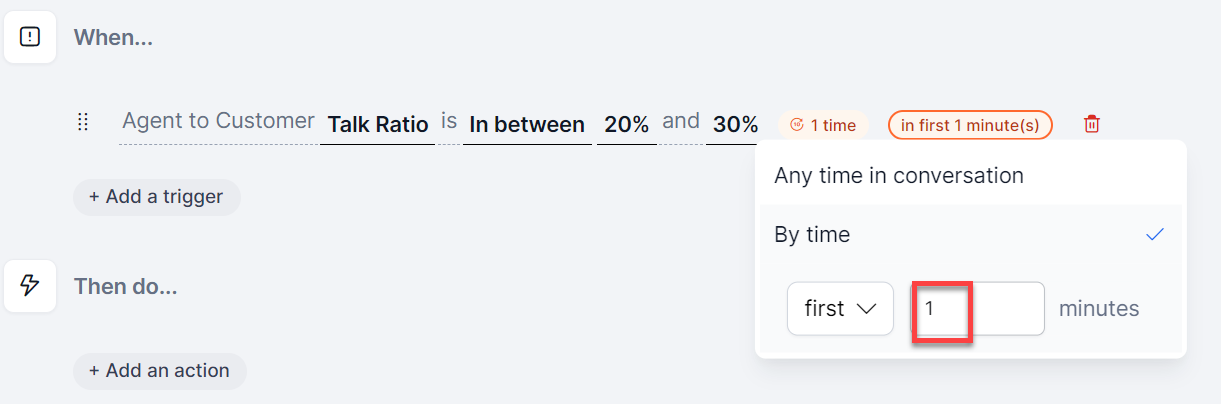Click the Then do... section heading
1221x404 pixels.
click(125, 287)
